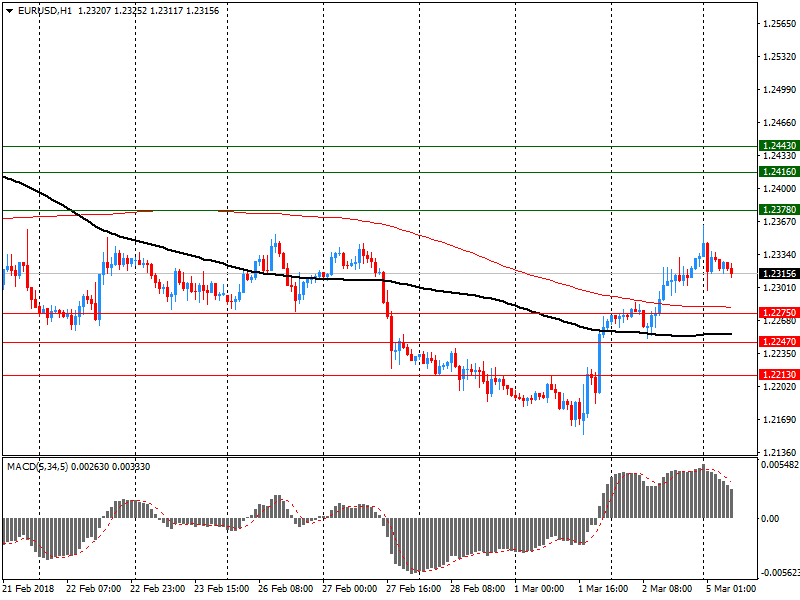Click the 28 Feb 08:00 time label
This screenshot has height=600, width=800.
pos(478,589)
